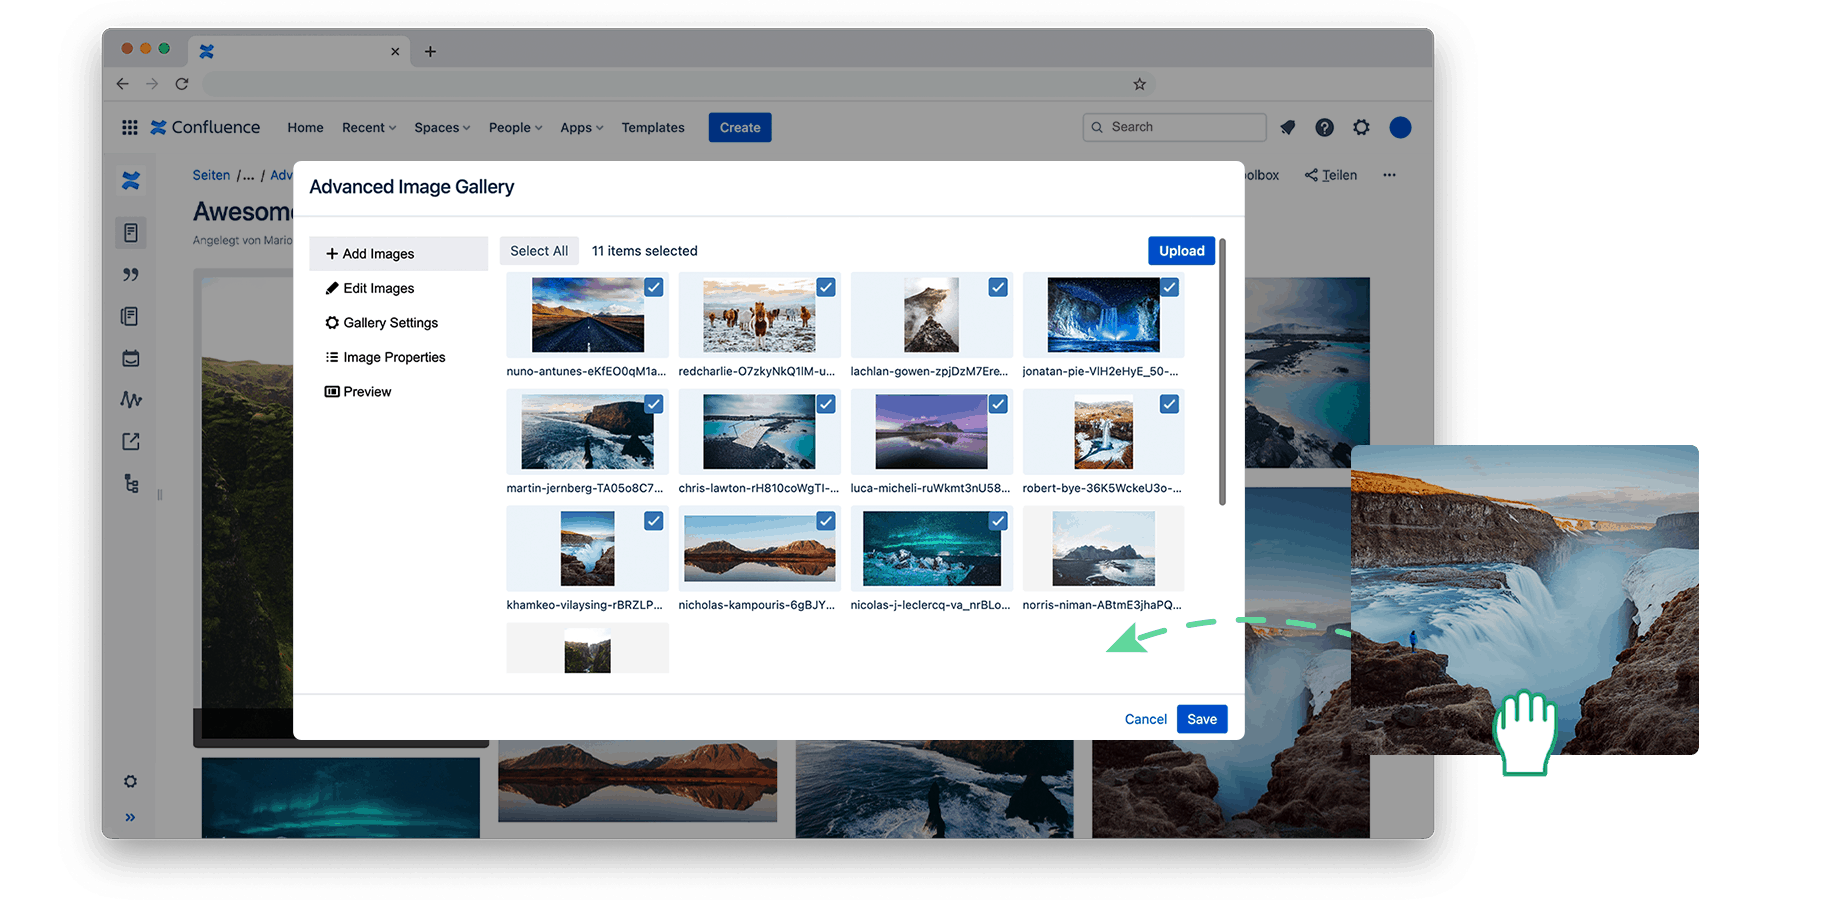
Task: Go to Home in the top navigation
Action: 305,127
